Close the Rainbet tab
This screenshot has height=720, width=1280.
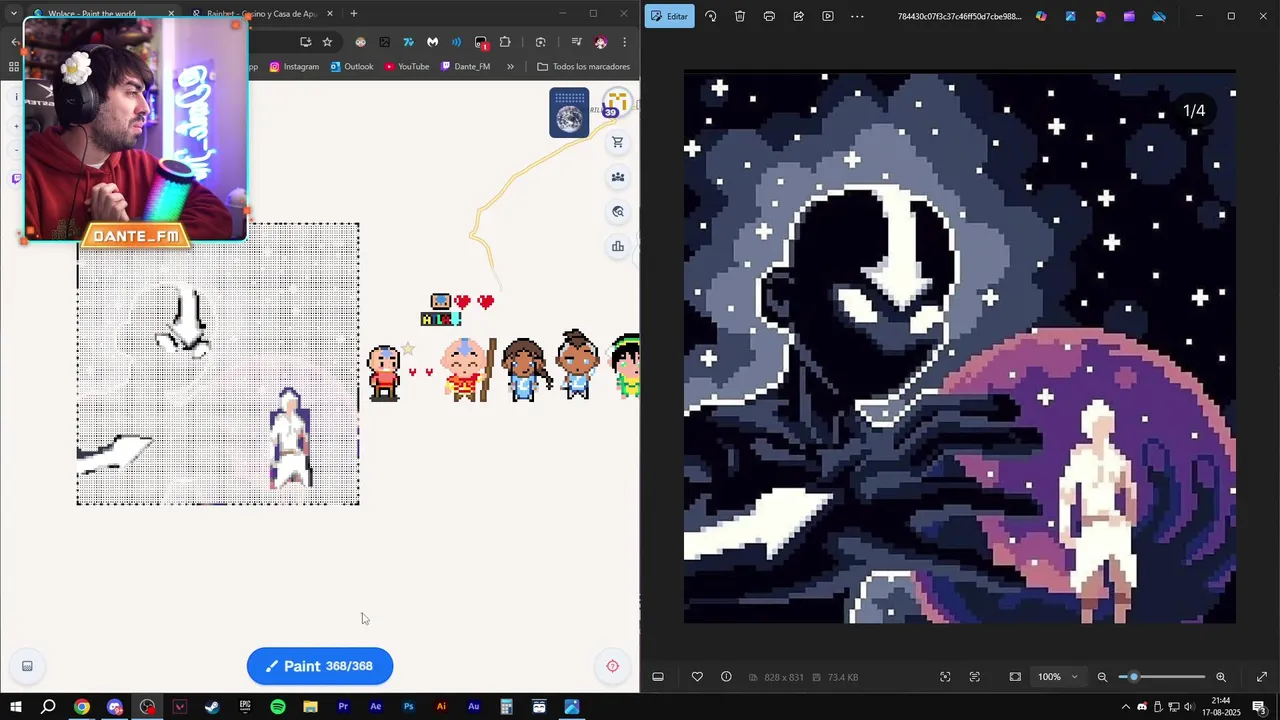(x=329, y=14)
